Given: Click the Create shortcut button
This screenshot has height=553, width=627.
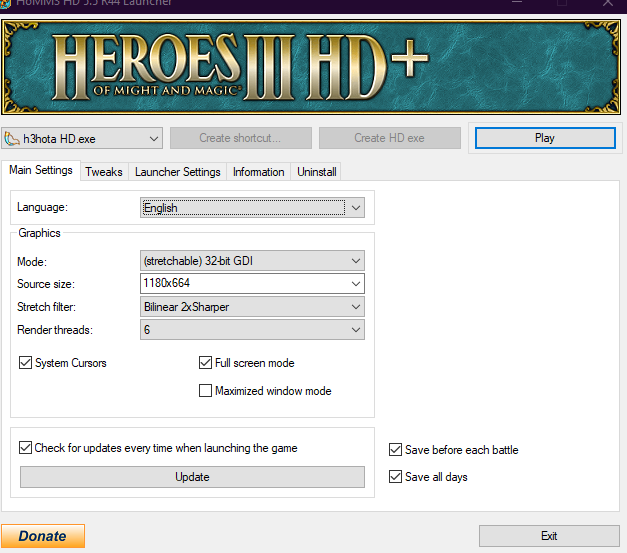Looking at the screenshot, I should click(x=241, y=138).
